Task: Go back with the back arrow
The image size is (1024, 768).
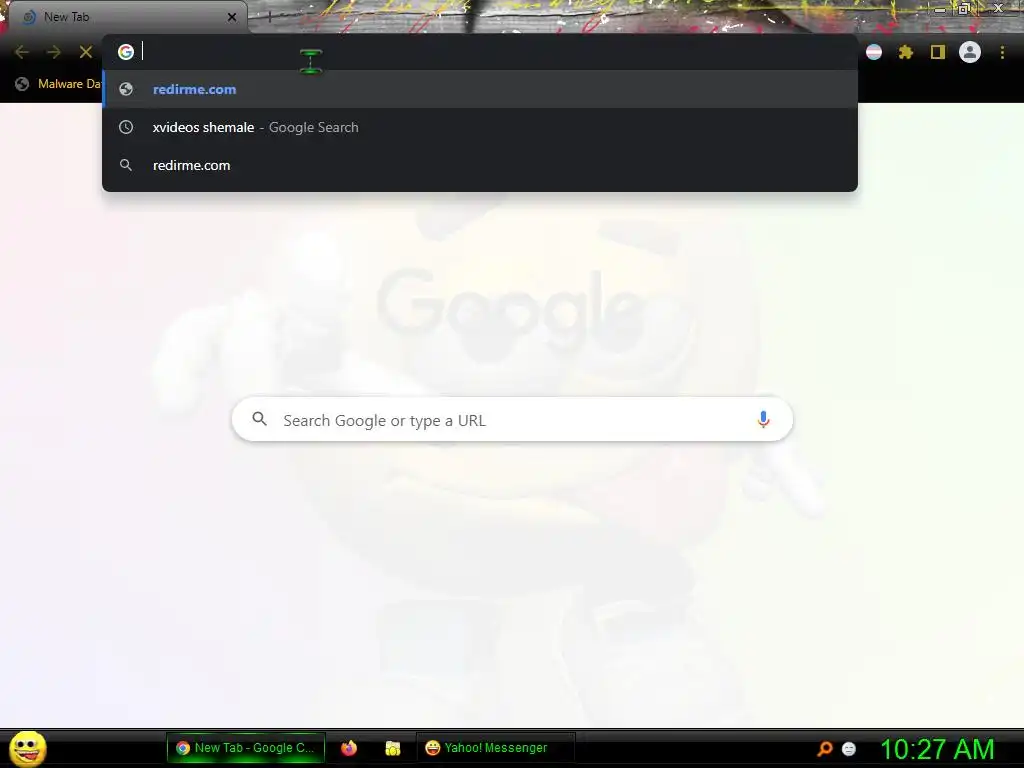Action: pyautogui.click(x=22, y=52)
